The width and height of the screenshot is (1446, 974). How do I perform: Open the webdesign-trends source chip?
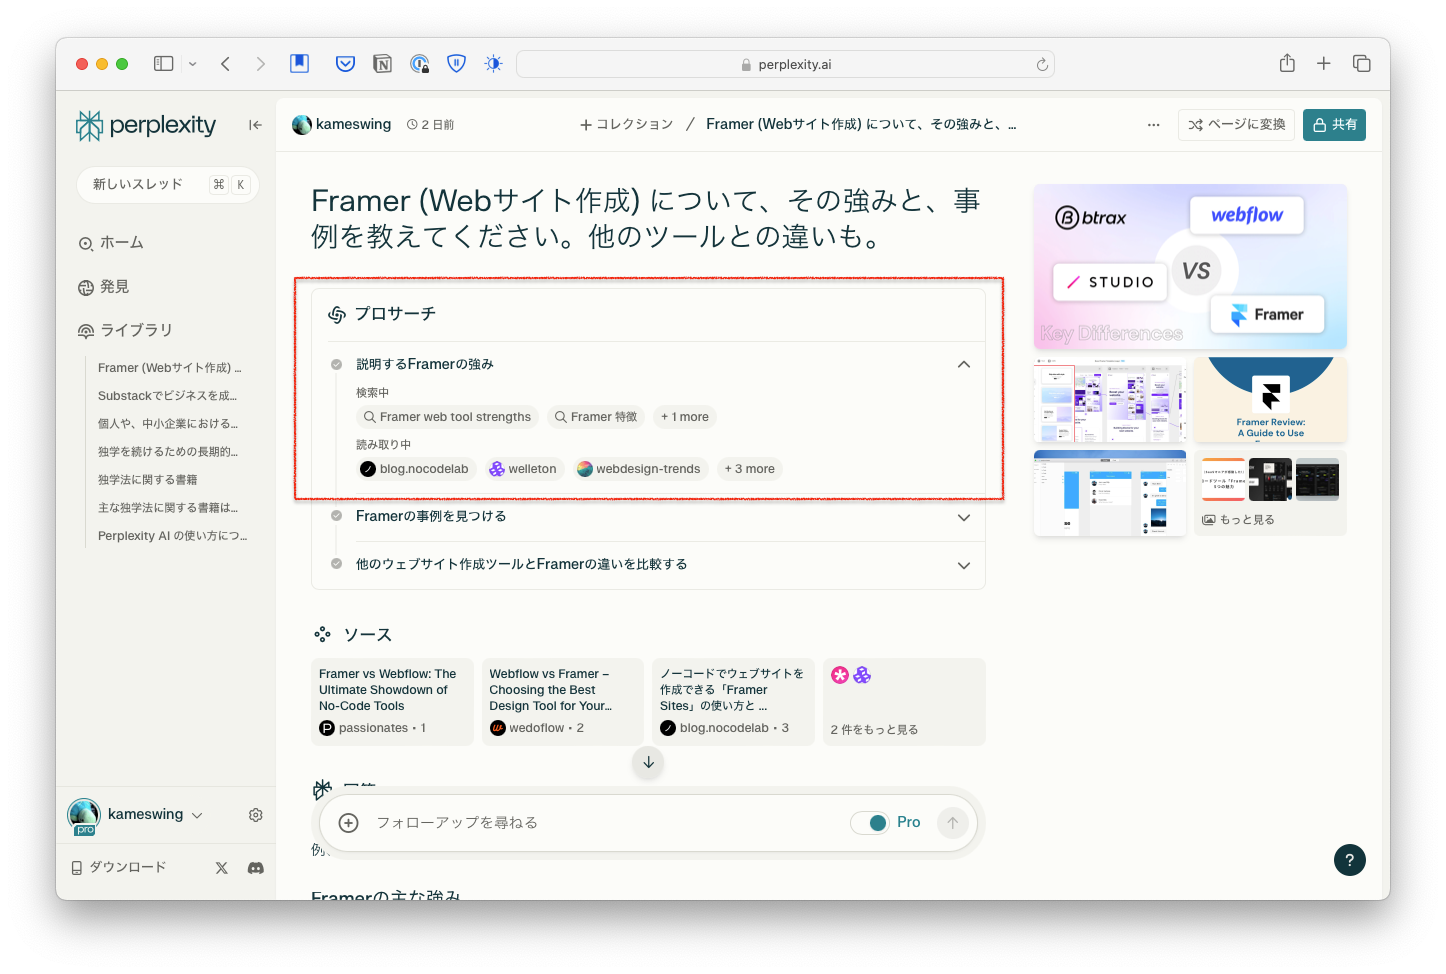[639, 469]
